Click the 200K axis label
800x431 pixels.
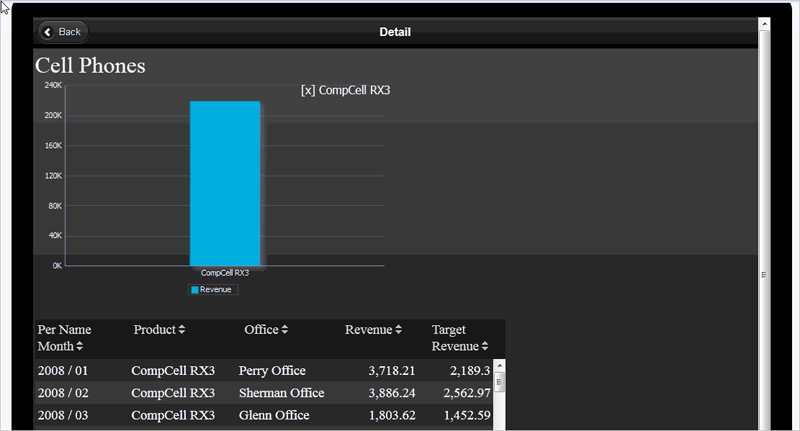(x=53, y=115)
